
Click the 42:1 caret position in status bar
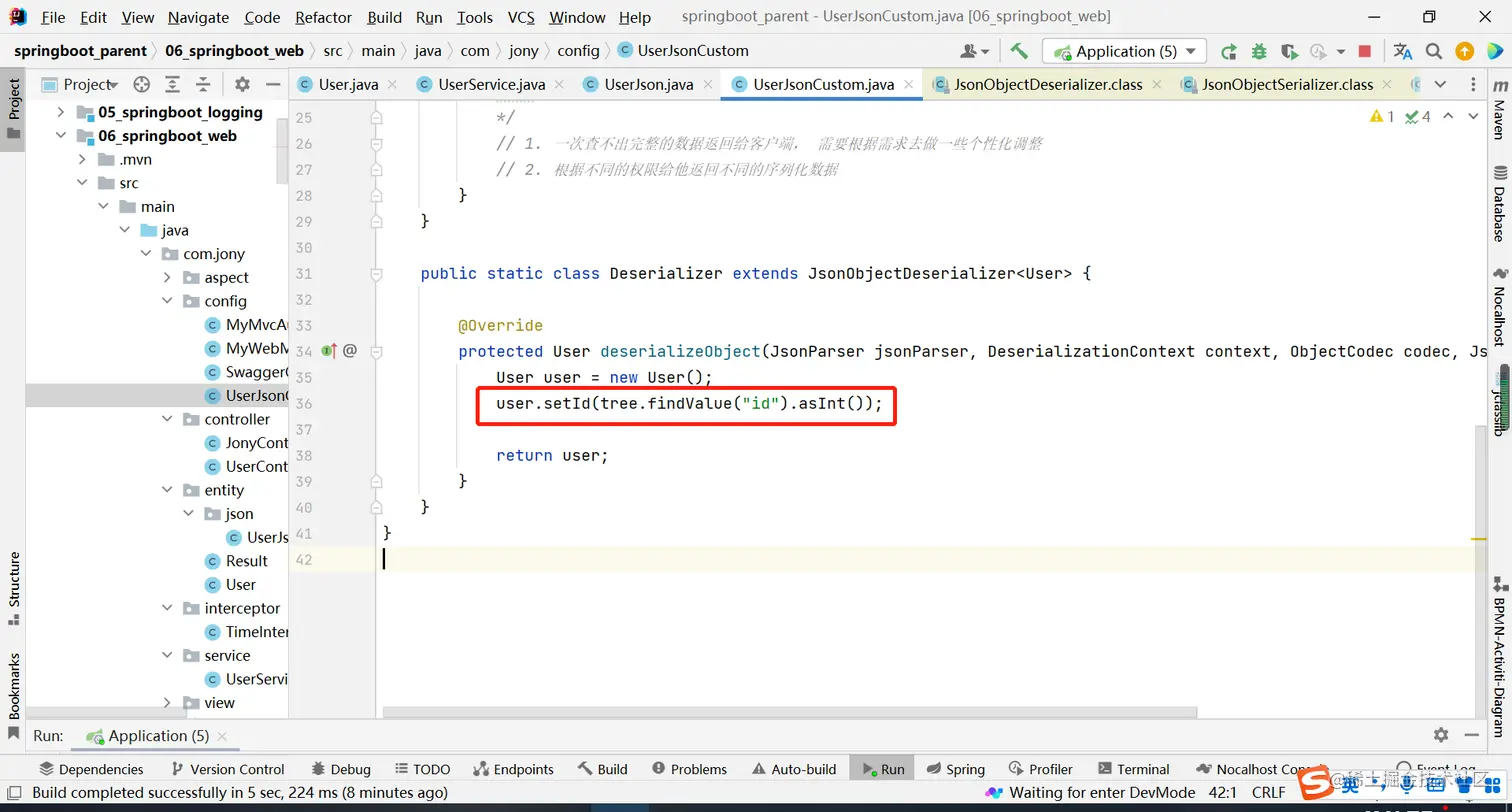pos(1223,793)
